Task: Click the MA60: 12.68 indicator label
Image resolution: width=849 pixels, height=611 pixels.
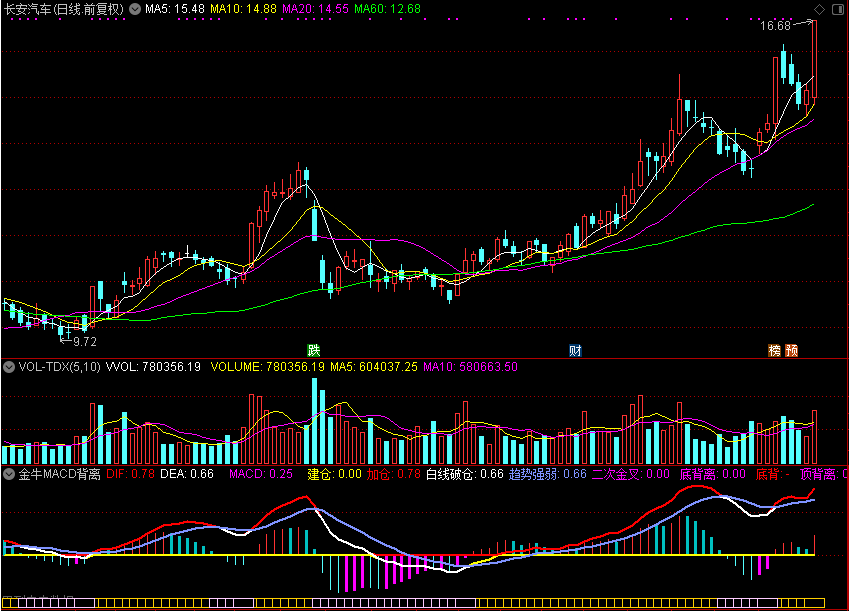Action: click(387, 9)
